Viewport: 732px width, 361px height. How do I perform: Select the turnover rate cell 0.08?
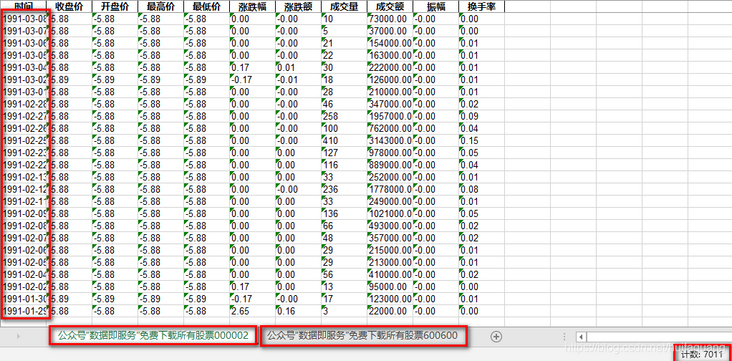coord(481,189)
